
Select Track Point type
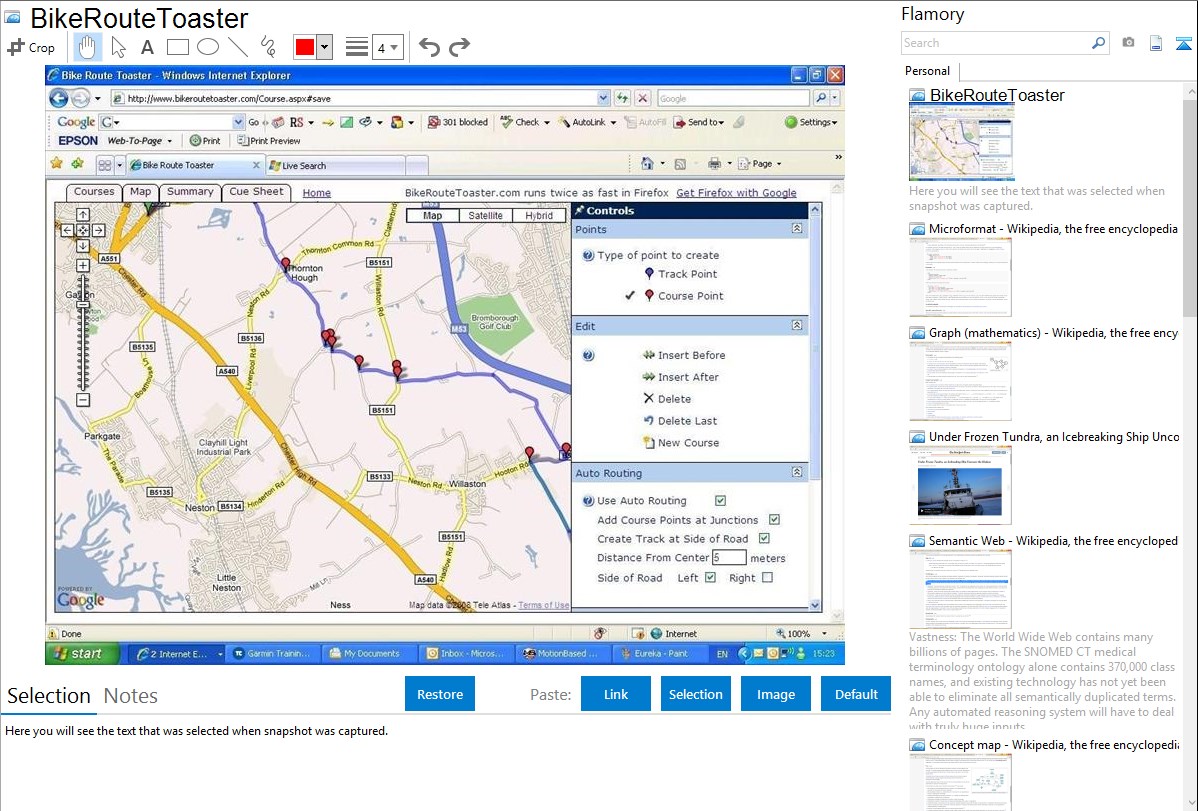pos(680,274)
